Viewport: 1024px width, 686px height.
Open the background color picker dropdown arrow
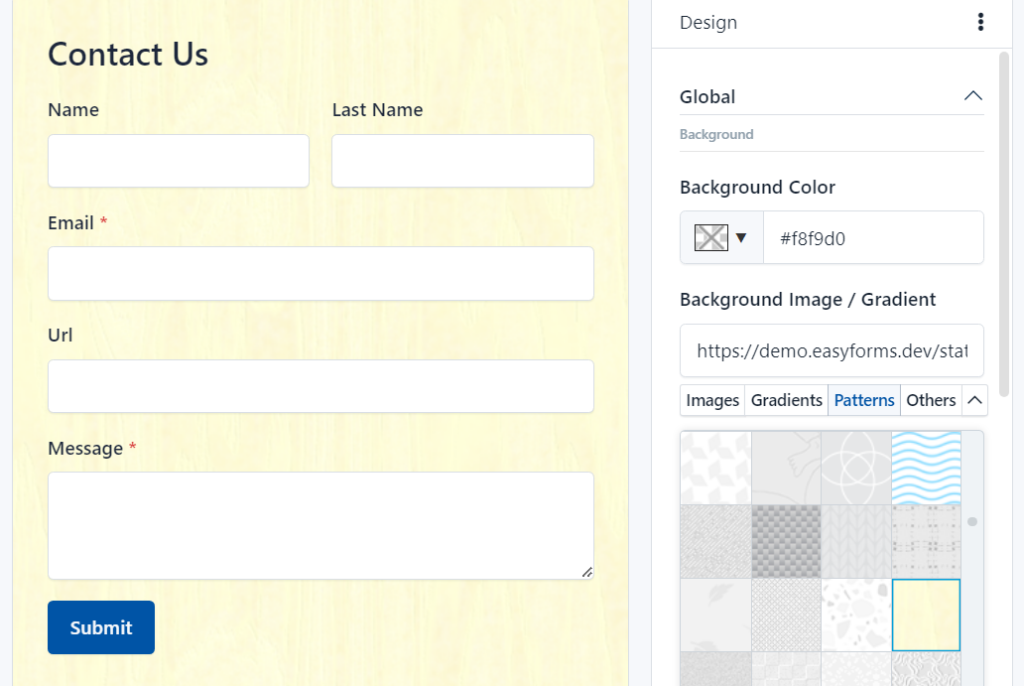click(x=741, y=238)
